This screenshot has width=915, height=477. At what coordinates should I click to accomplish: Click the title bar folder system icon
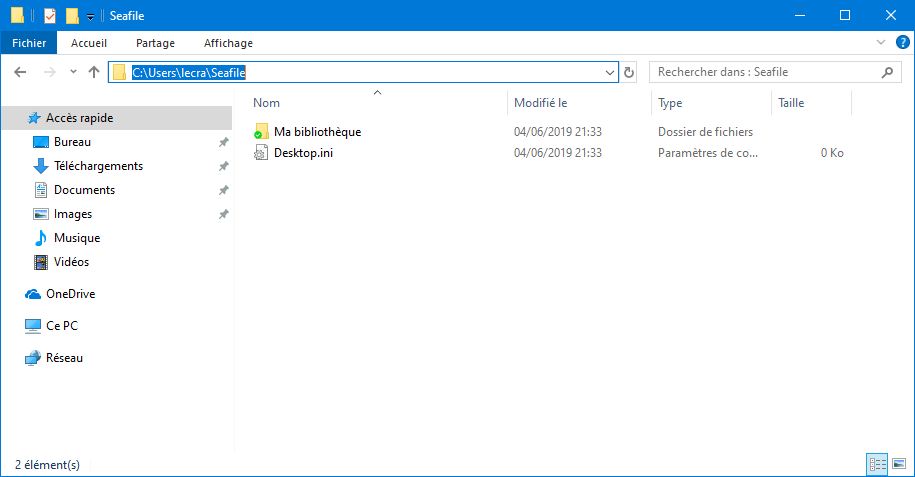pos(18,16)
